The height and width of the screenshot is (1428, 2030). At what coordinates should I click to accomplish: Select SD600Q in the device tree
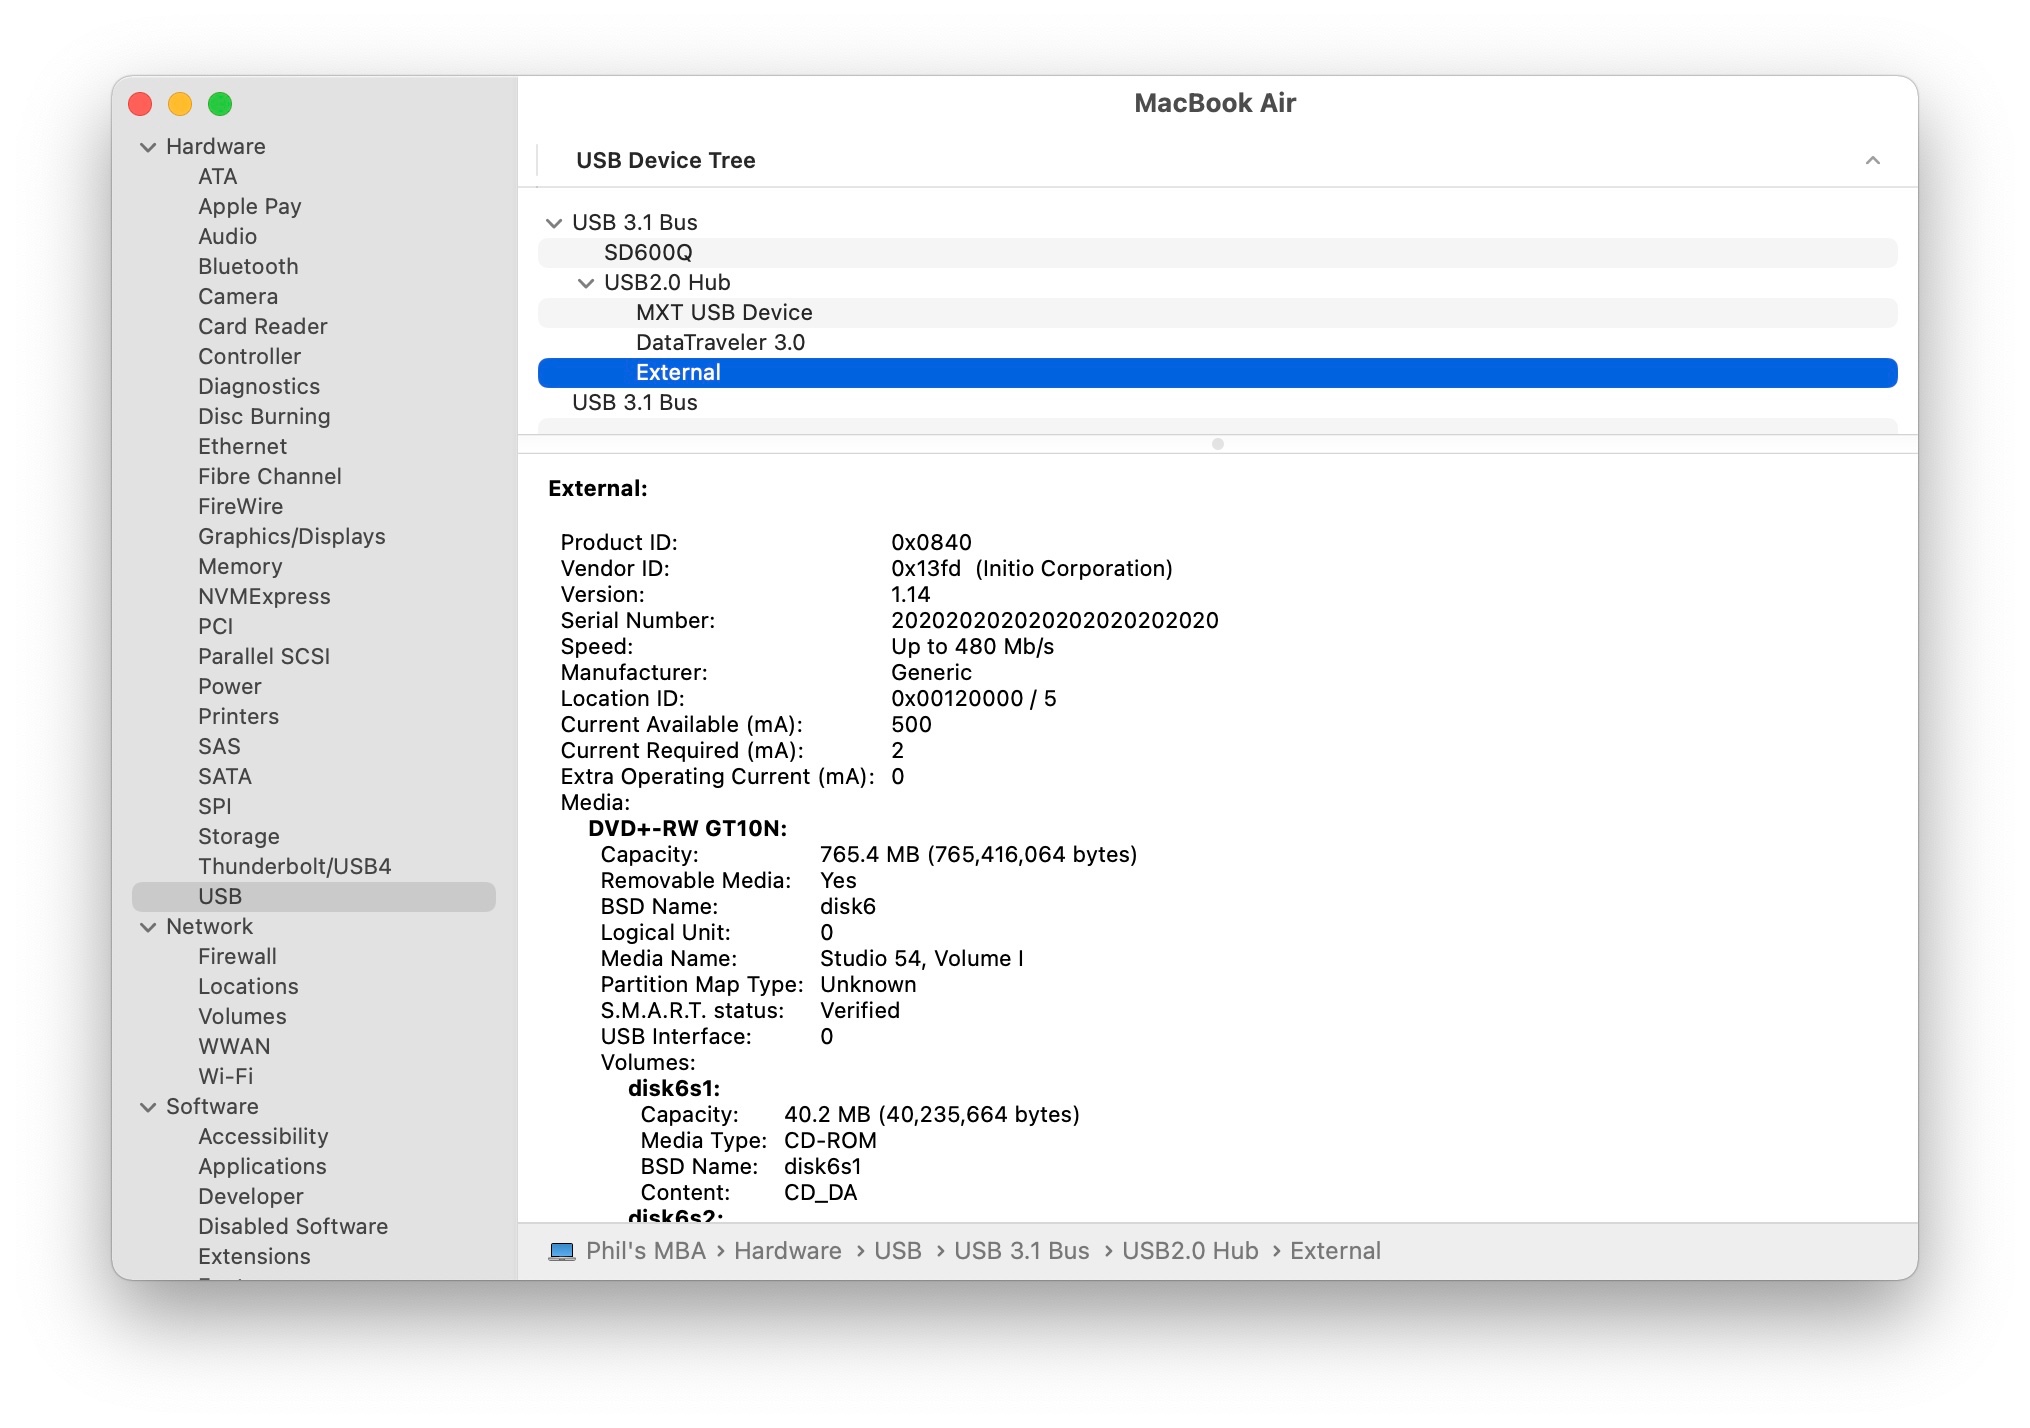tap(648, 253)
